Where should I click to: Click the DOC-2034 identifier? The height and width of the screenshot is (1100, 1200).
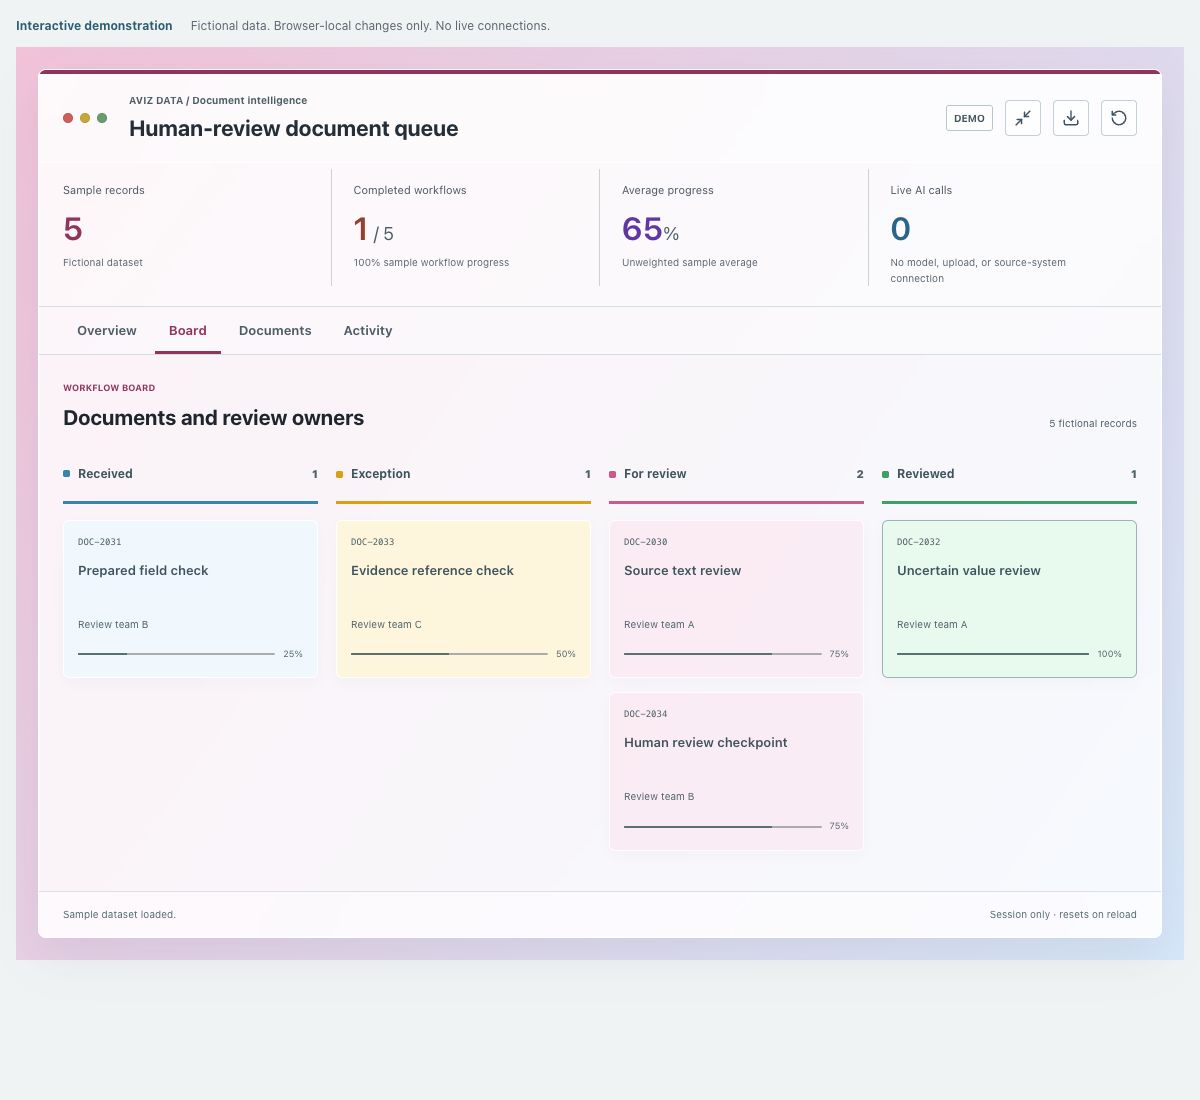coord(646,714)
